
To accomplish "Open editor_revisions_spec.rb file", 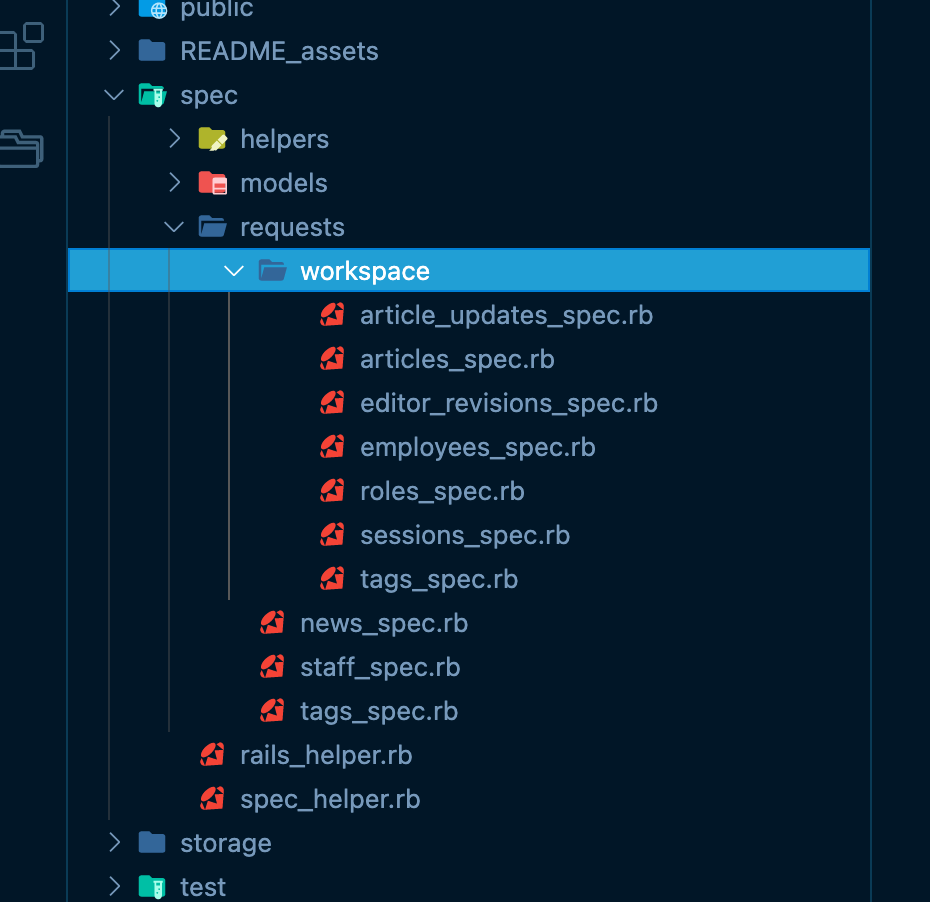I will coord(508,403).
